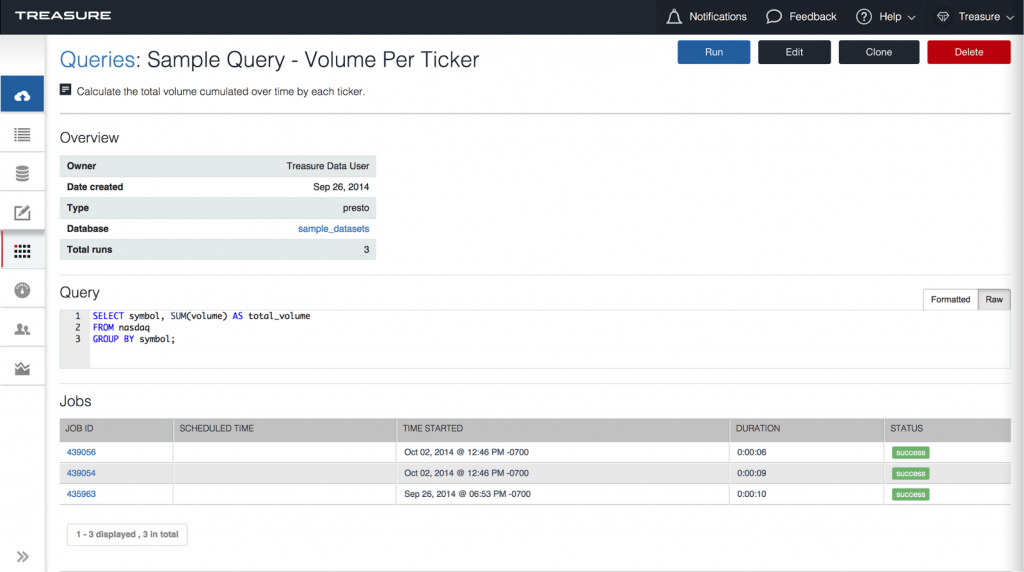The image size is (1024, 572).
Task: Click the Notifications bell icon
Action: (673, 17)
